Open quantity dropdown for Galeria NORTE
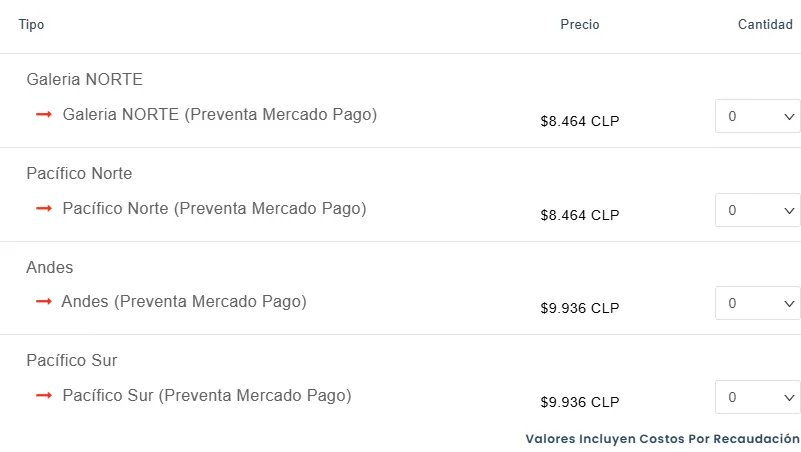This screenshot has height=452, width=801. tap(757, 116)
